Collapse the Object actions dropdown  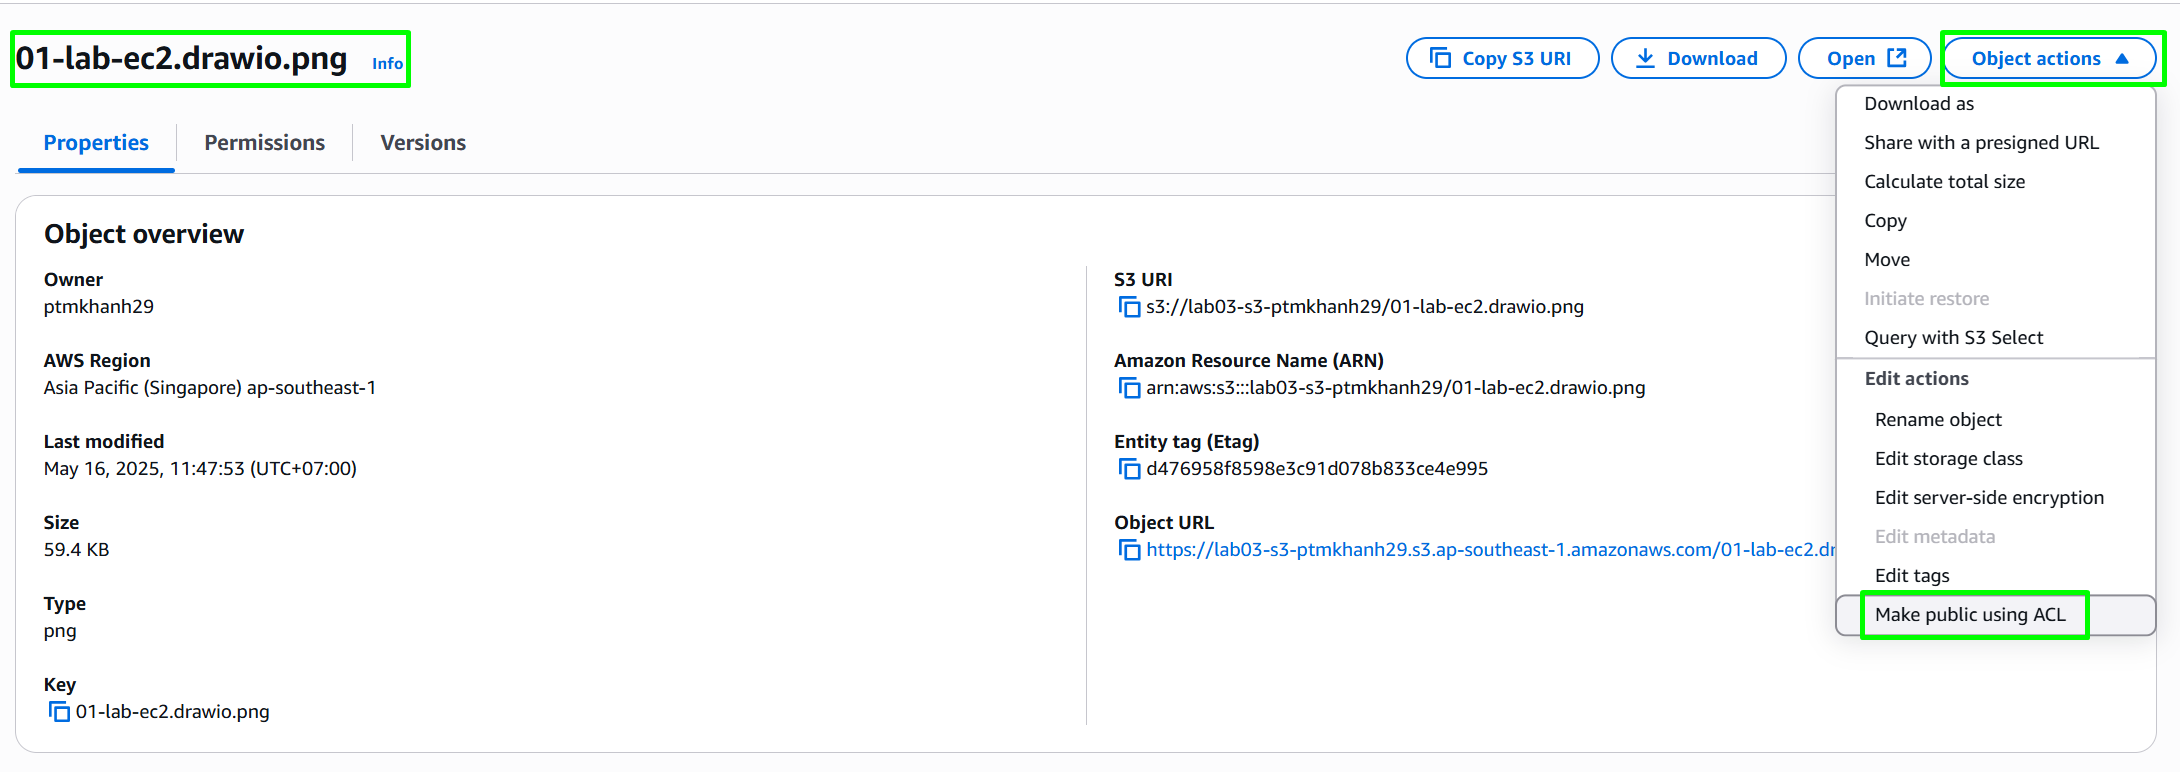[2050, 58]
